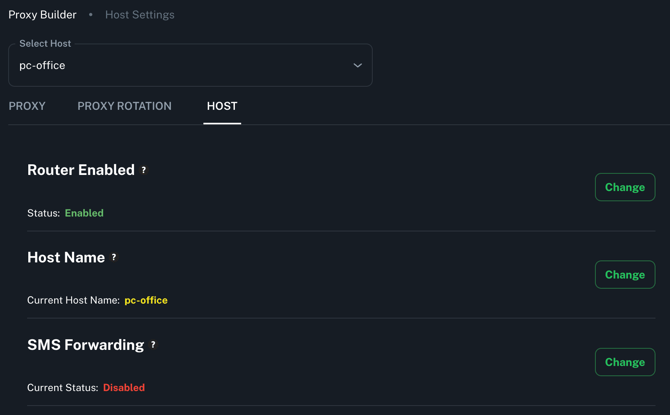The height and width of the screenshot is (415, 670).
Task: Click Change button for Host Name
Action: click(624, 275)
